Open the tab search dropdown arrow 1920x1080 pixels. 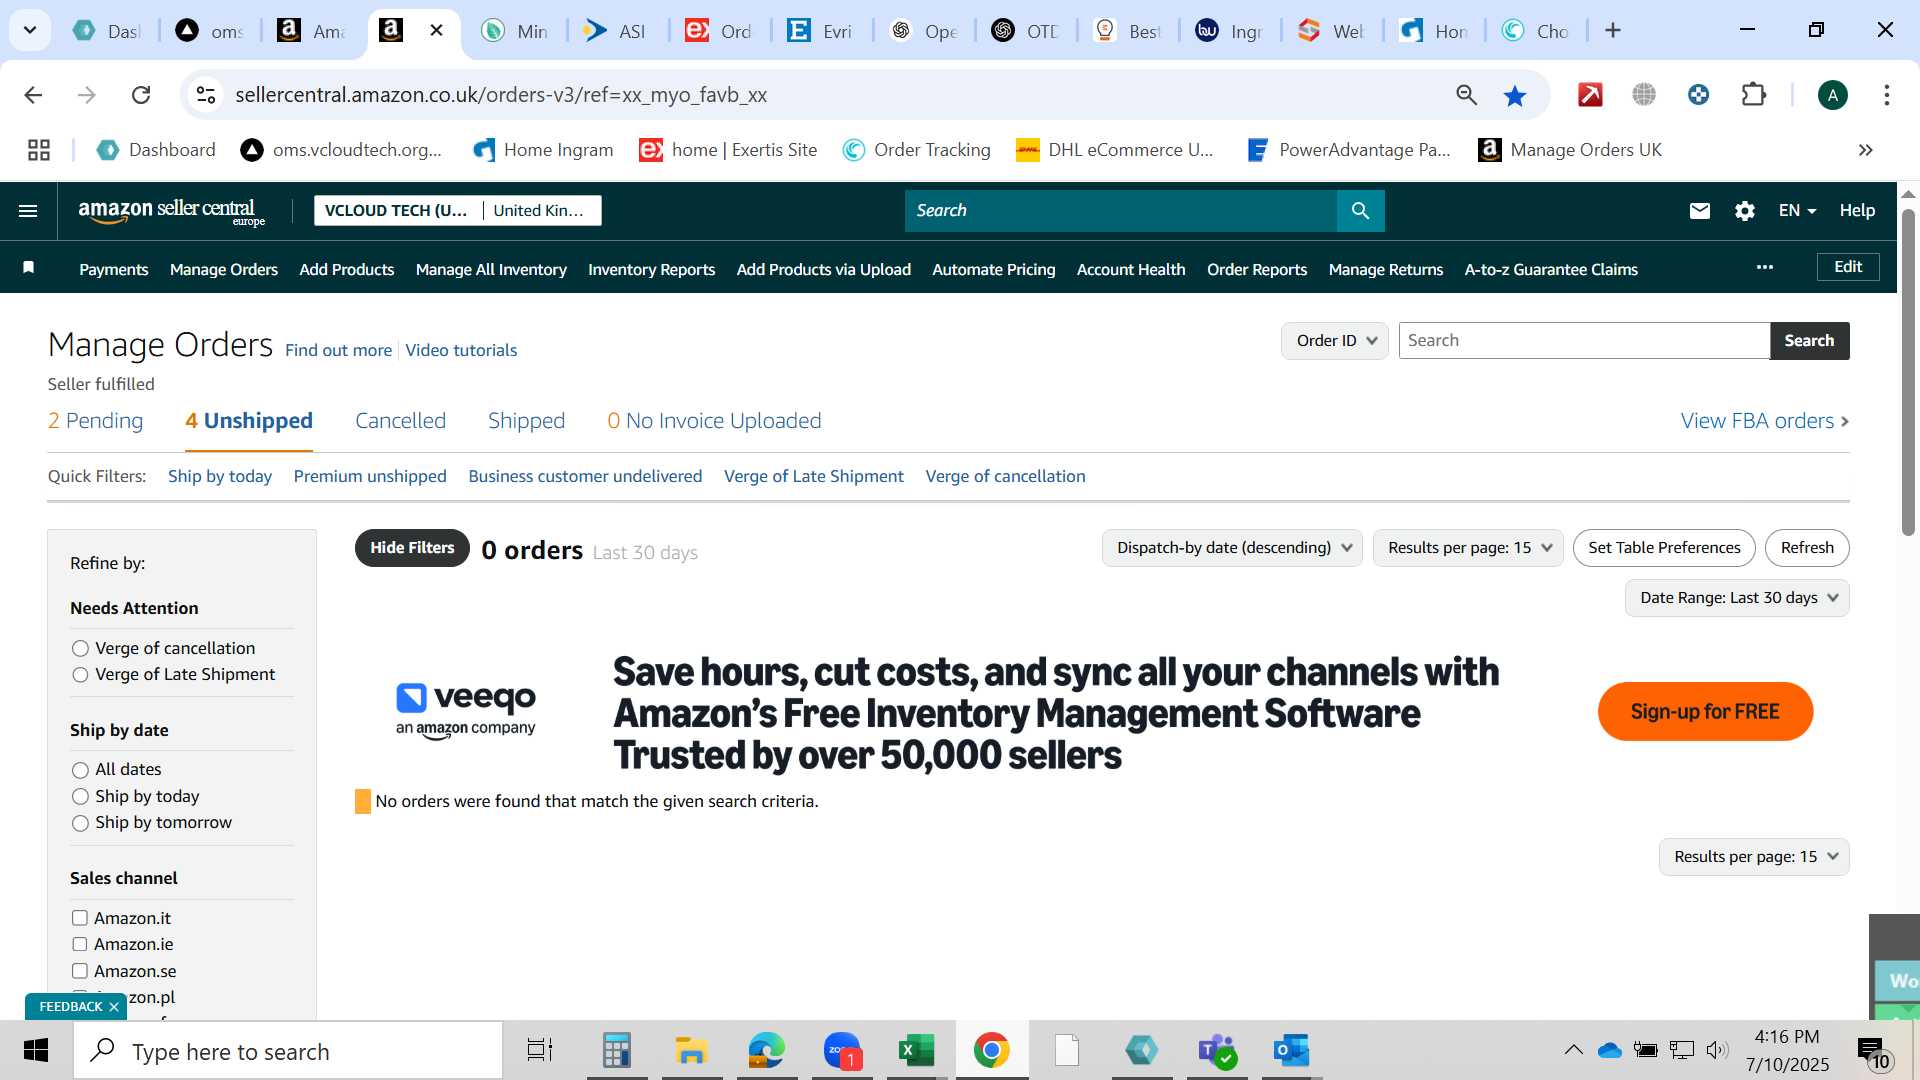(30, 31)
